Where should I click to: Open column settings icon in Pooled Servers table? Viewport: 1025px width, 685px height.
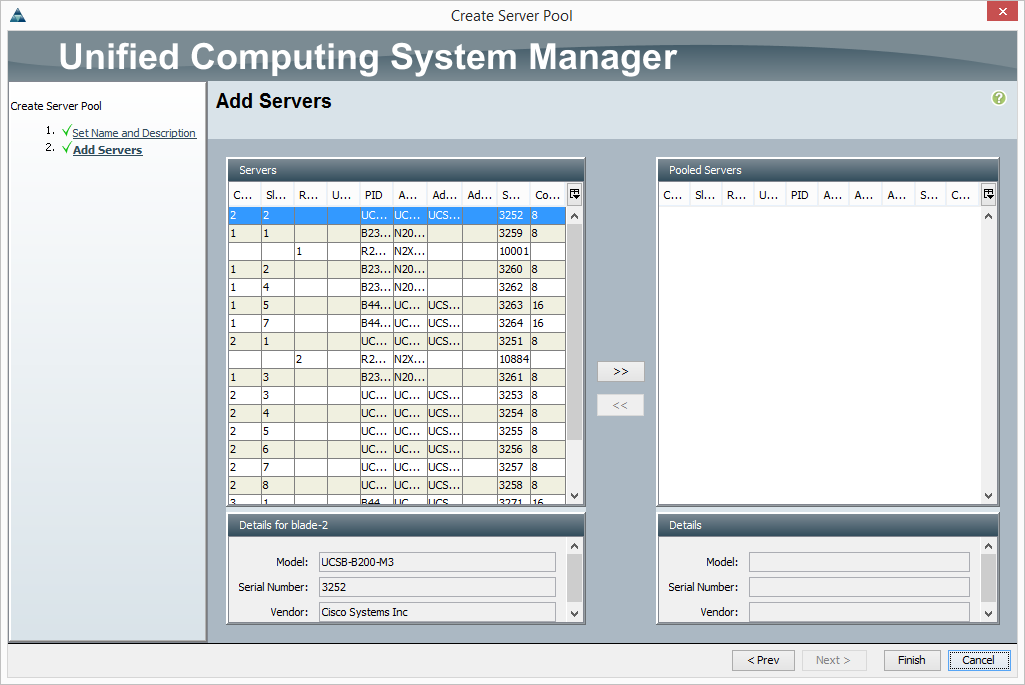pos(988,194)
